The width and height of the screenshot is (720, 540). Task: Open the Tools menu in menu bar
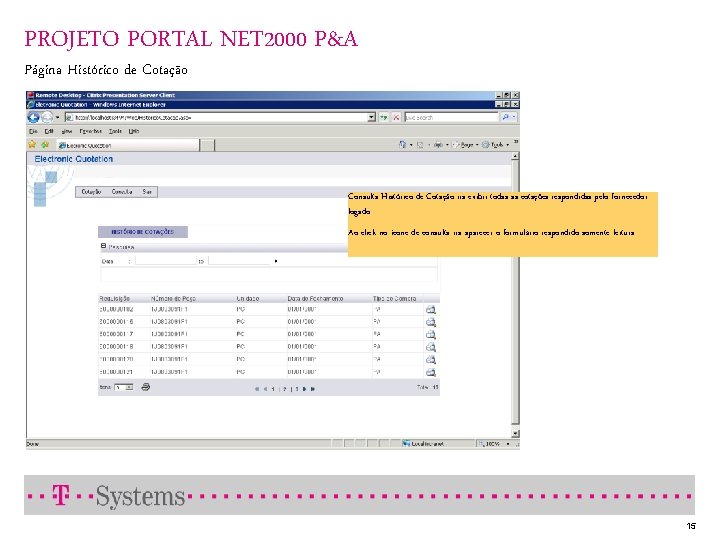pyautogui.click(x=115, y=131)
